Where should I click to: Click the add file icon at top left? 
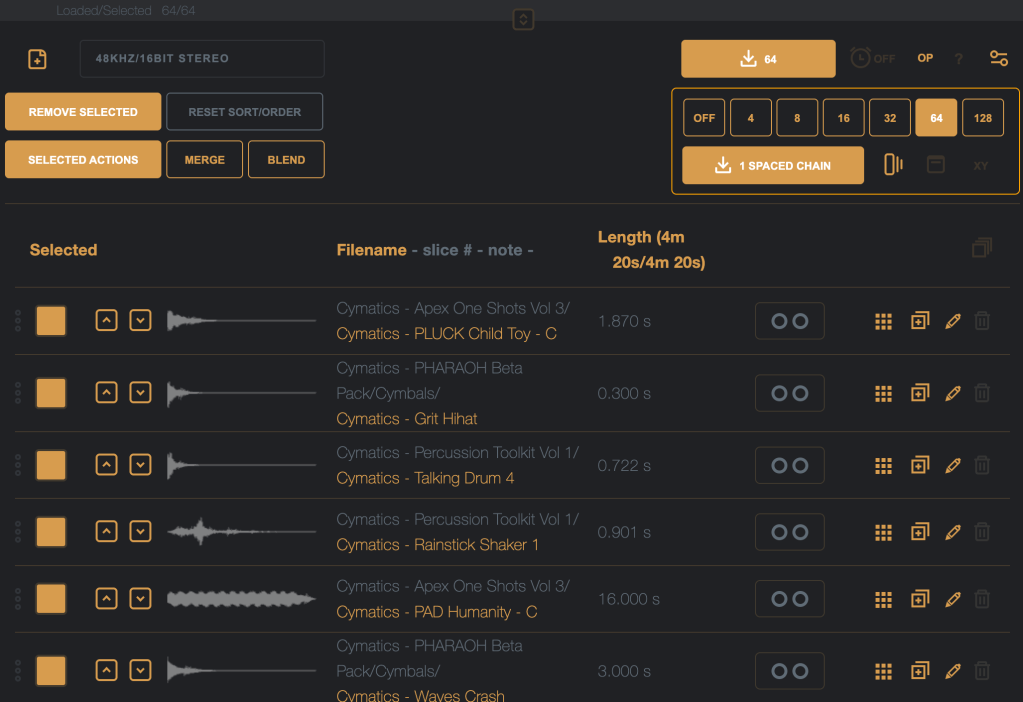click(x=37, y=59)
